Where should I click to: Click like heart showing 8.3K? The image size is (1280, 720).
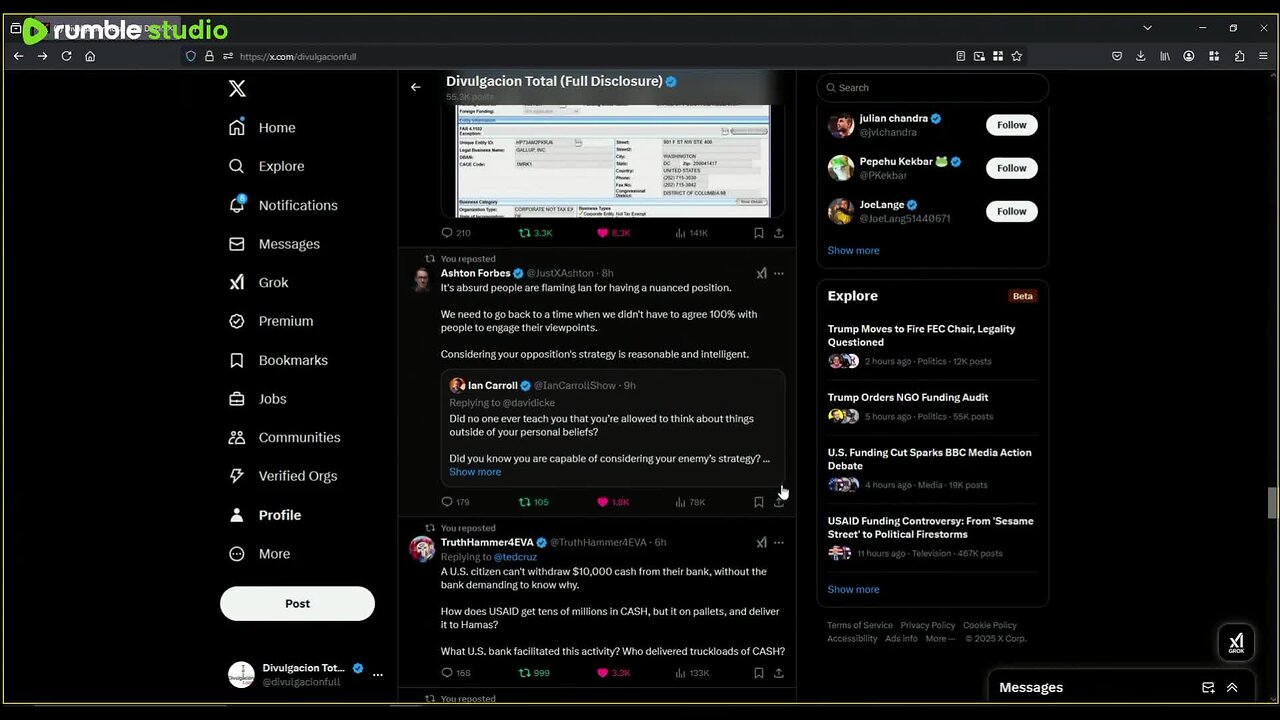pos(602,233)
